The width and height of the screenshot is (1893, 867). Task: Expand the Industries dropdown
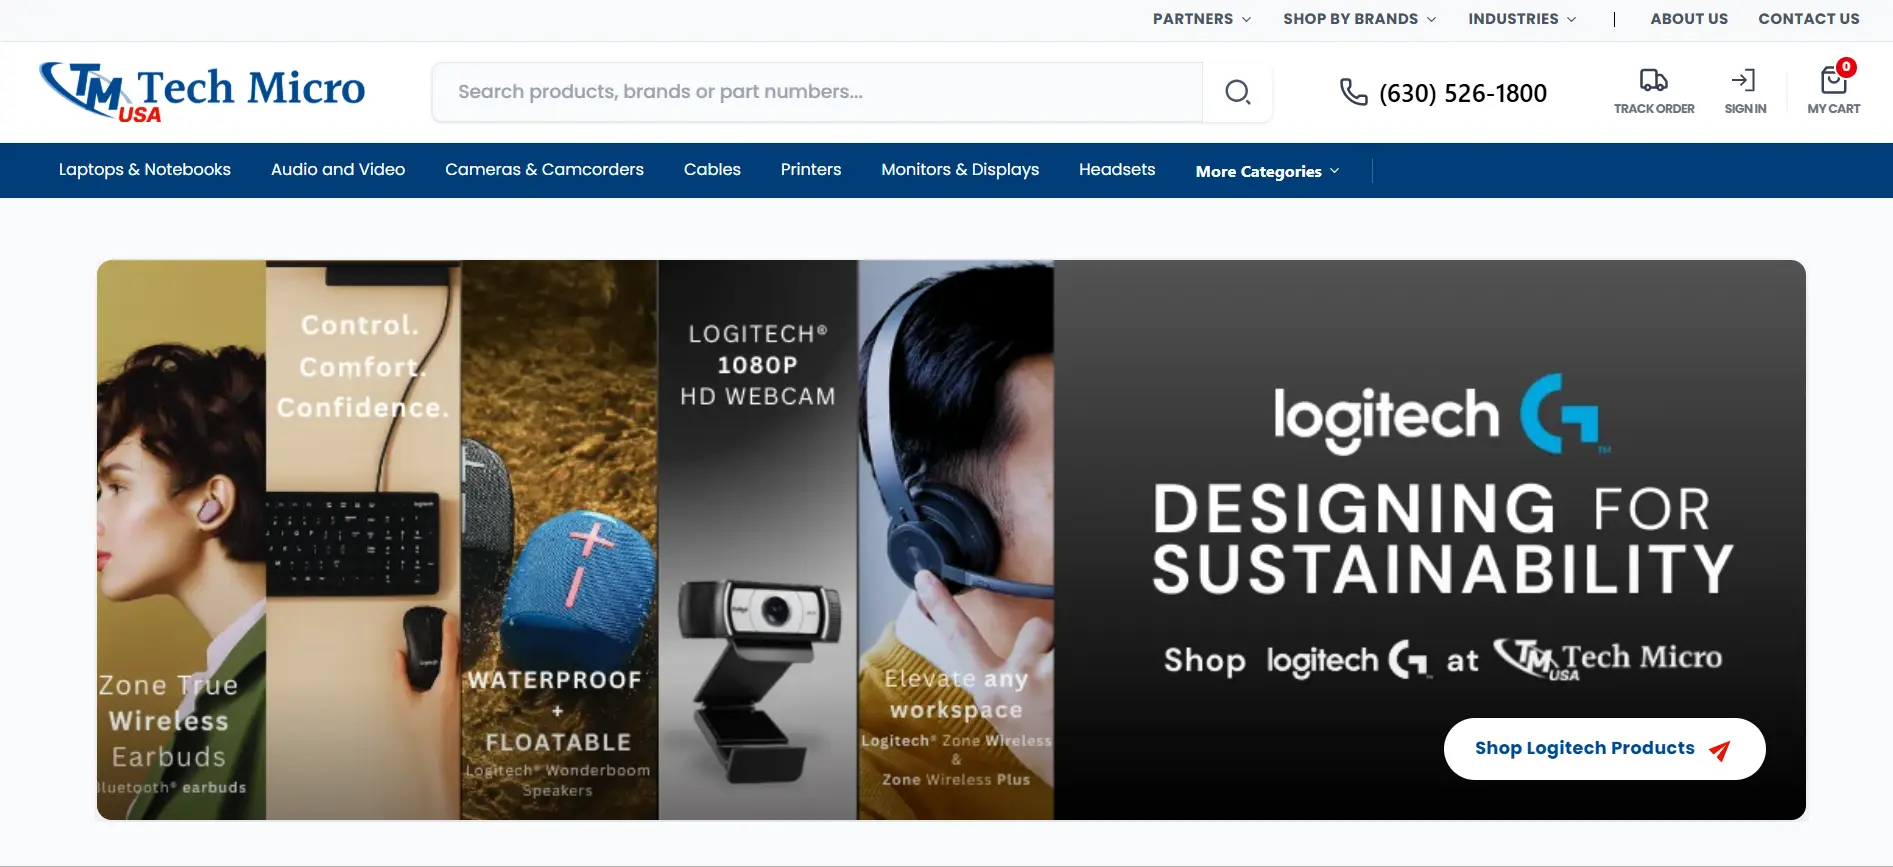pos(1522,19)
